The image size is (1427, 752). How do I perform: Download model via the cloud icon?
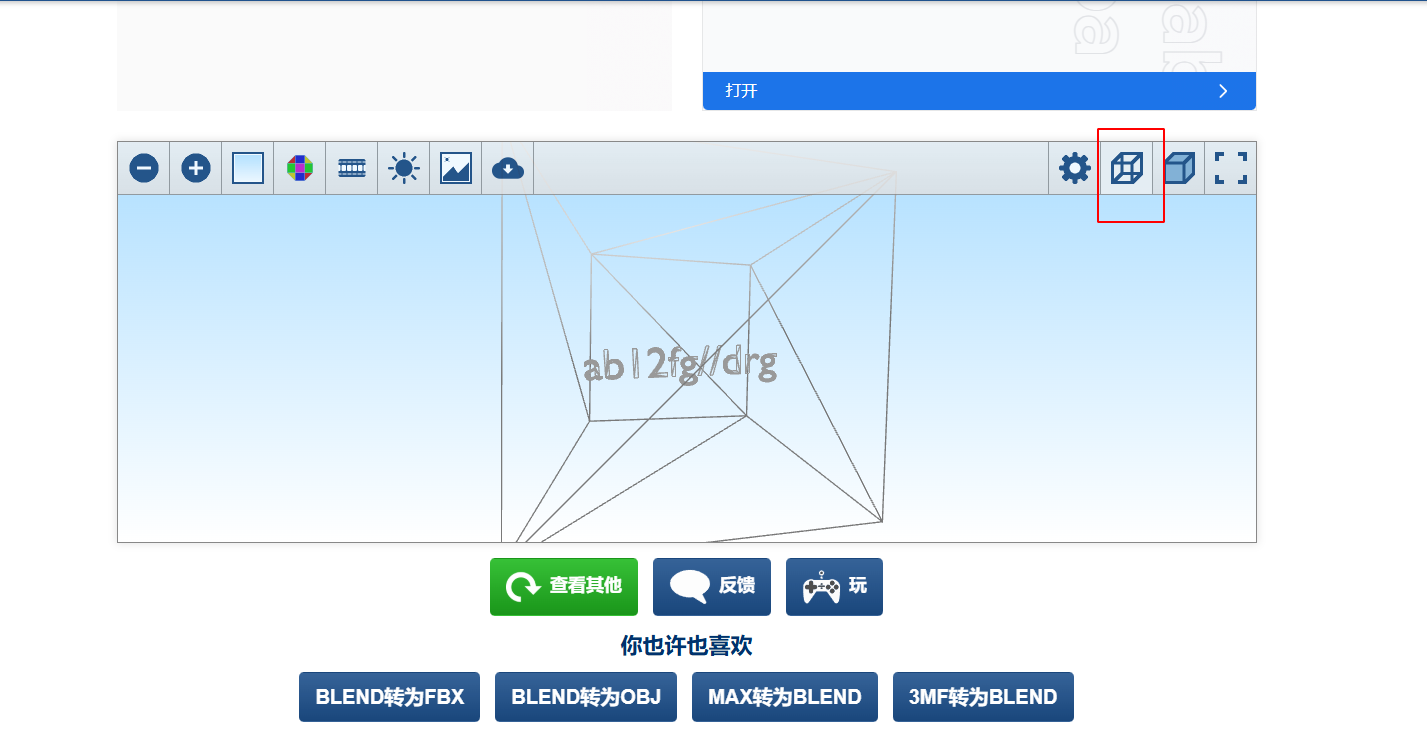508,168
